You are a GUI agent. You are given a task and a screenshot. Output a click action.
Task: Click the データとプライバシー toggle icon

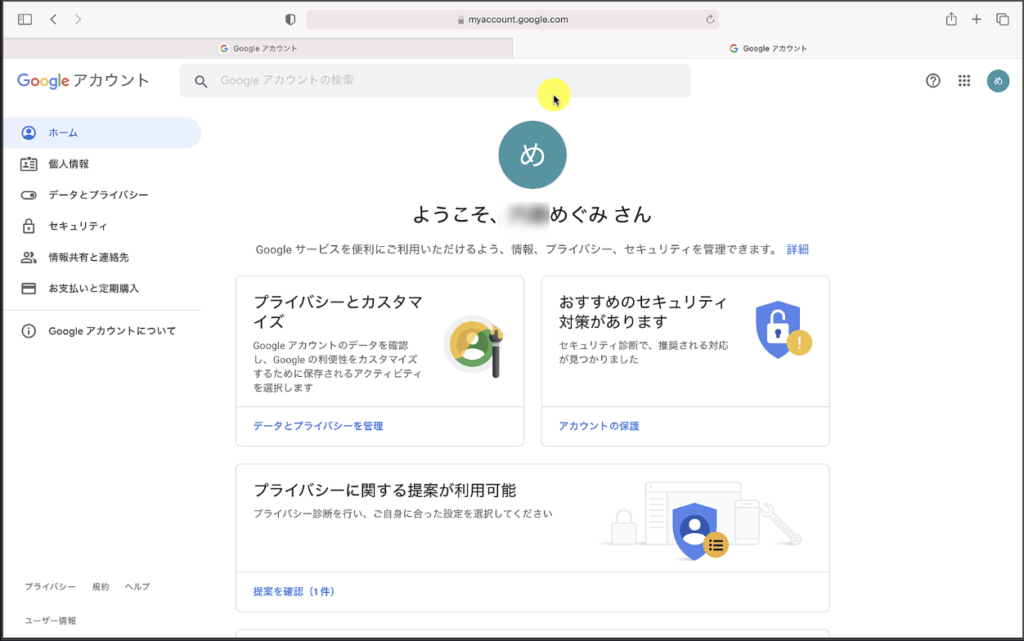29,195
